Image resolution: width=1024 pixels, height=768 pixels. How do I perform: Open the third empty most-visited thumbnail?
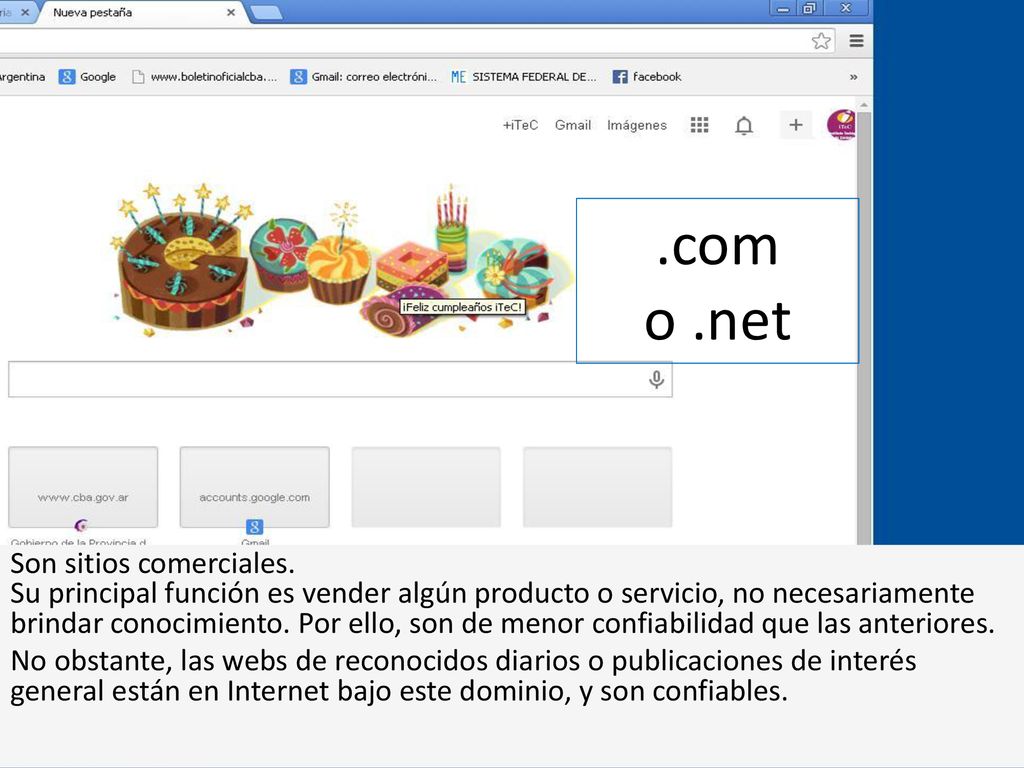coord(426,487)
